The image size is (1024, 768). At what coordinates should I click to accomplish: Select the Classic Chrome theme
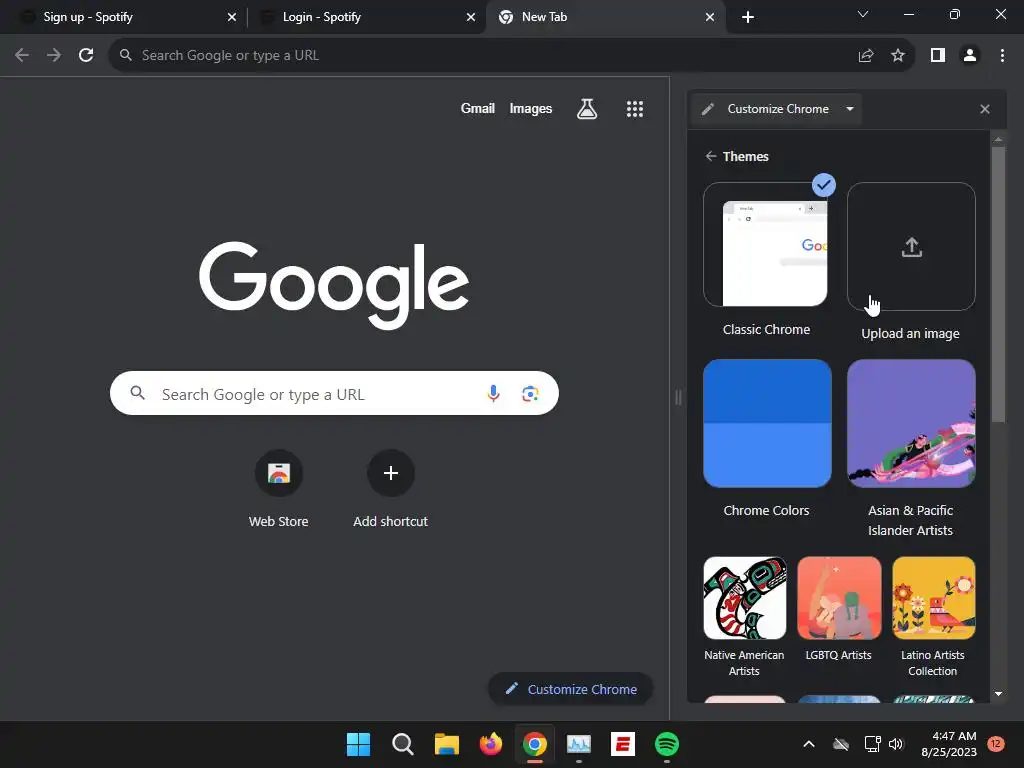(x=766, y=246)
